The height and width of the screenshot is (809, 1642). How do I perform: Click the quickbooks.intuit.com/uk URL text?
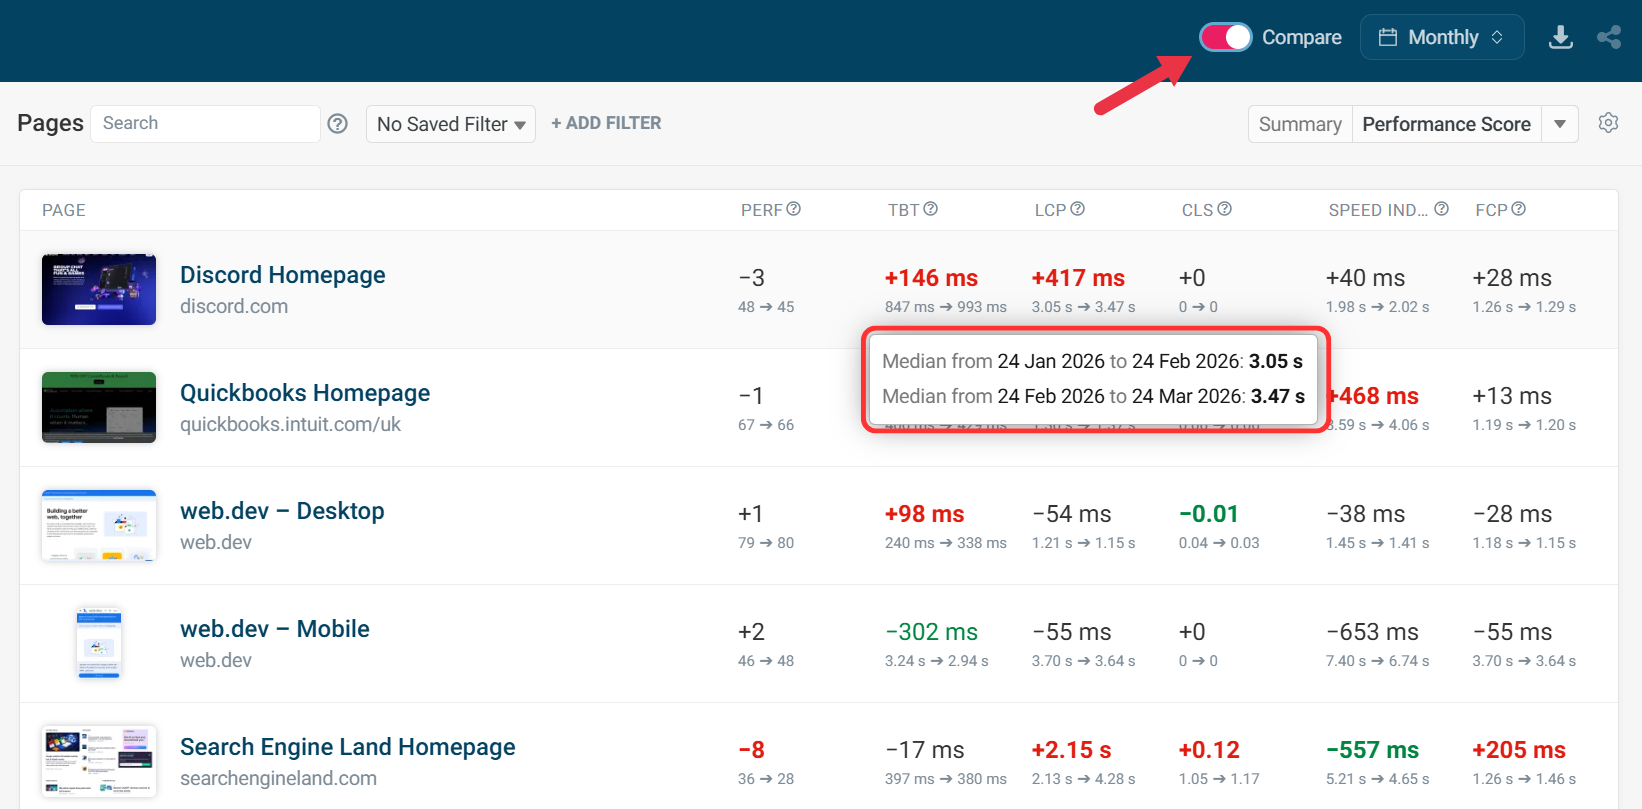pyautogui.click(x=290, y=424)
